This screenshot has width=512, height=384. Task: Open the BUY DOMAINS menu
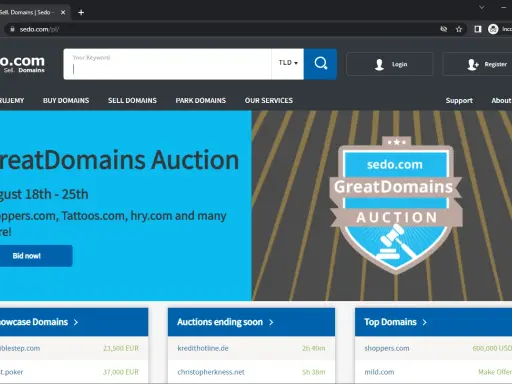click(x=66, y=100)
